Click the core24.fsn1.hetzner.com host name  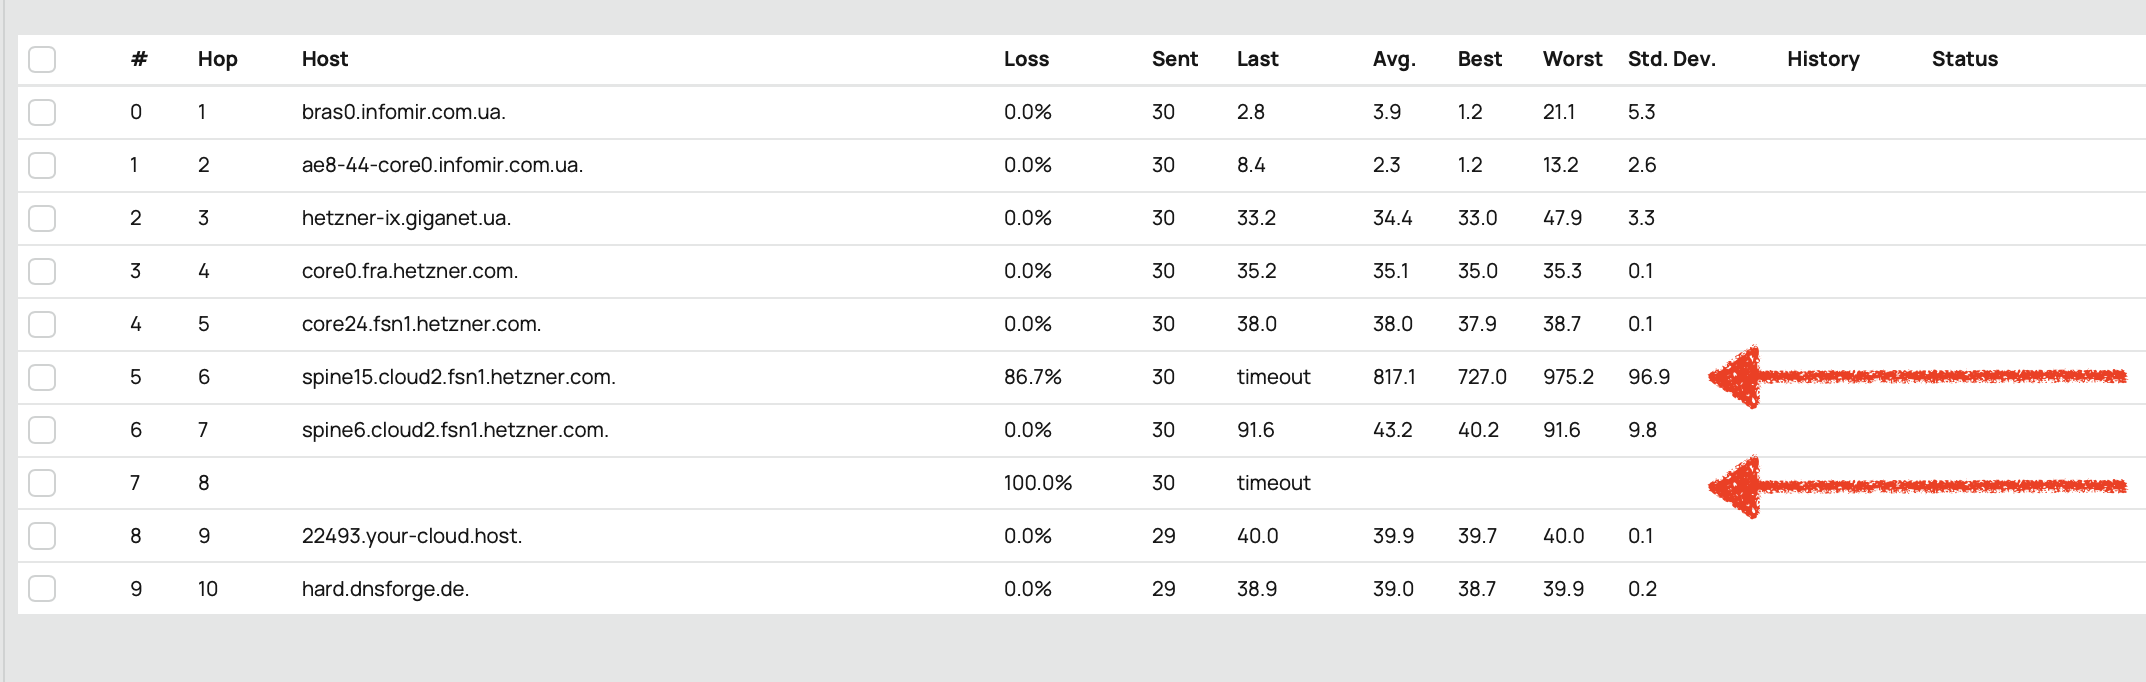421,324
